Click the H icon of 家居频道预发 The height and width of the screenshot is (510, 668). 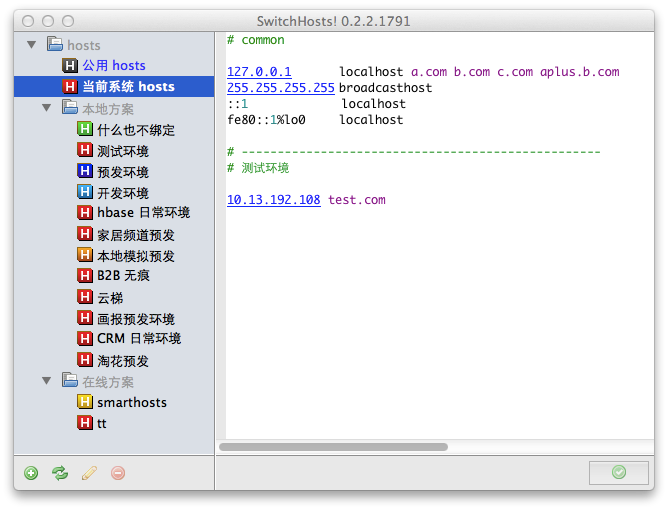tap(85, 234)
